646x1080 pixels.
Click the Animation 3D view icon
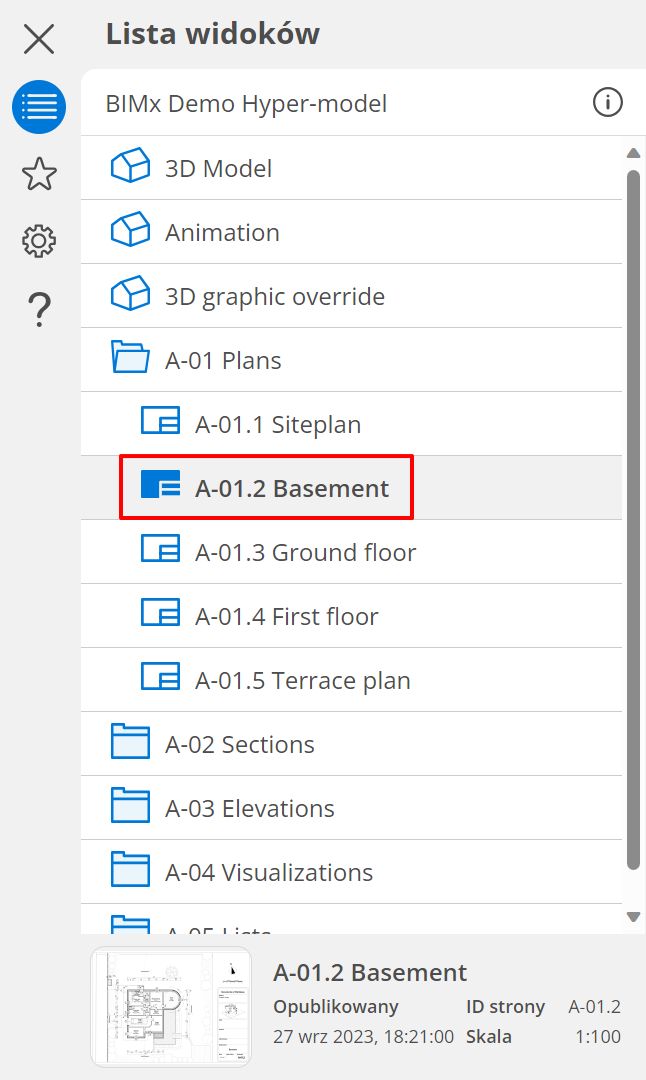tap(130, 232)
